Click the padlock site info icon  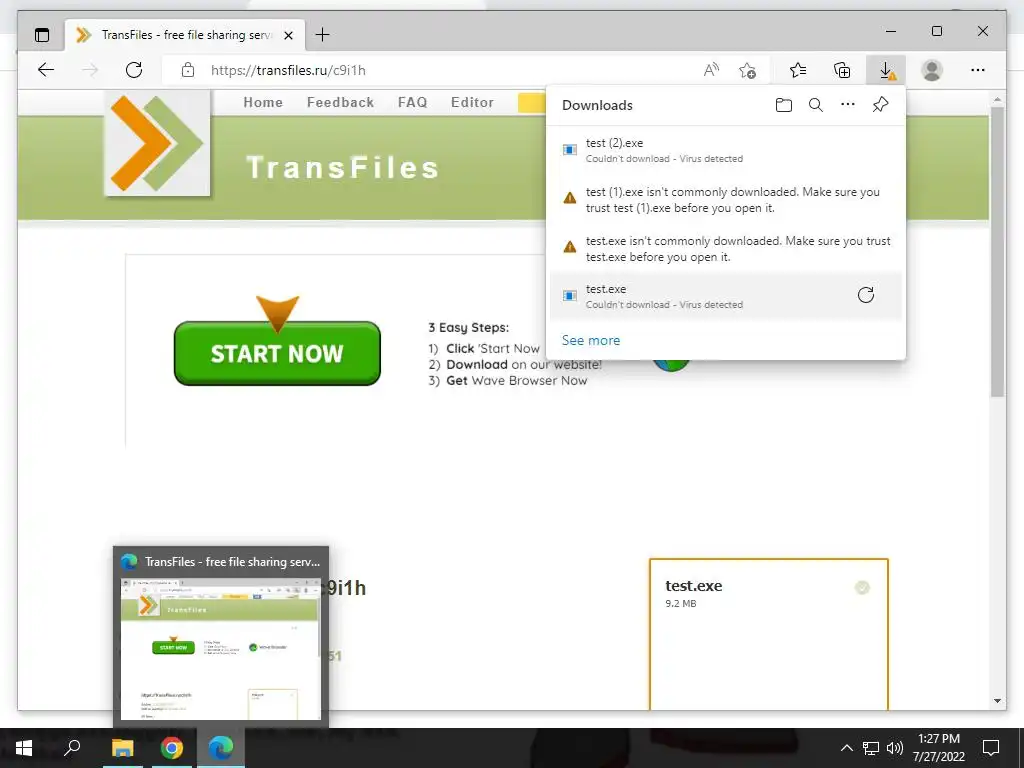coord(188,70)
